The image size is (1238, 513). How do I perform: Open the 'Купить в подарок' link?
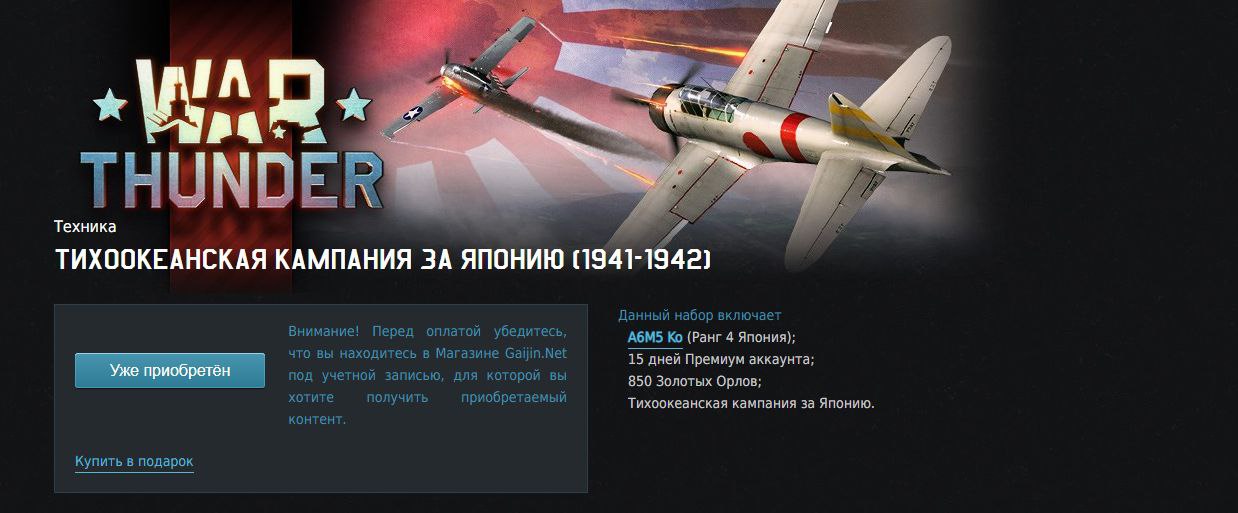tap(134, 461)
